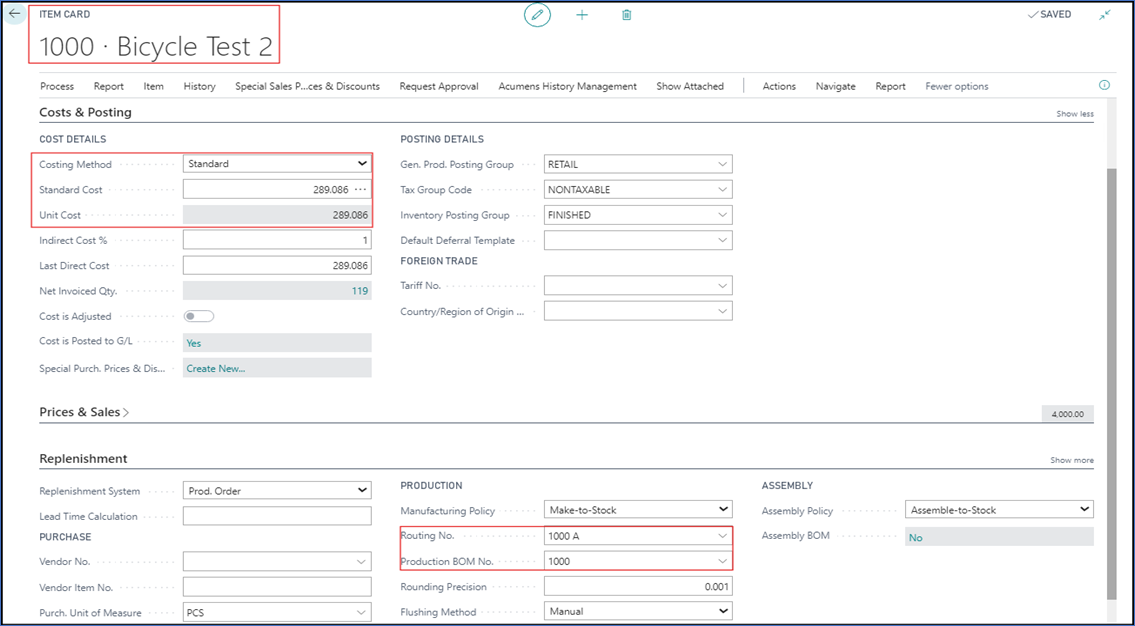1135x626 pixels.
Task: Click the Standard Cost ellipsis button
Action: tap(361, 190)
